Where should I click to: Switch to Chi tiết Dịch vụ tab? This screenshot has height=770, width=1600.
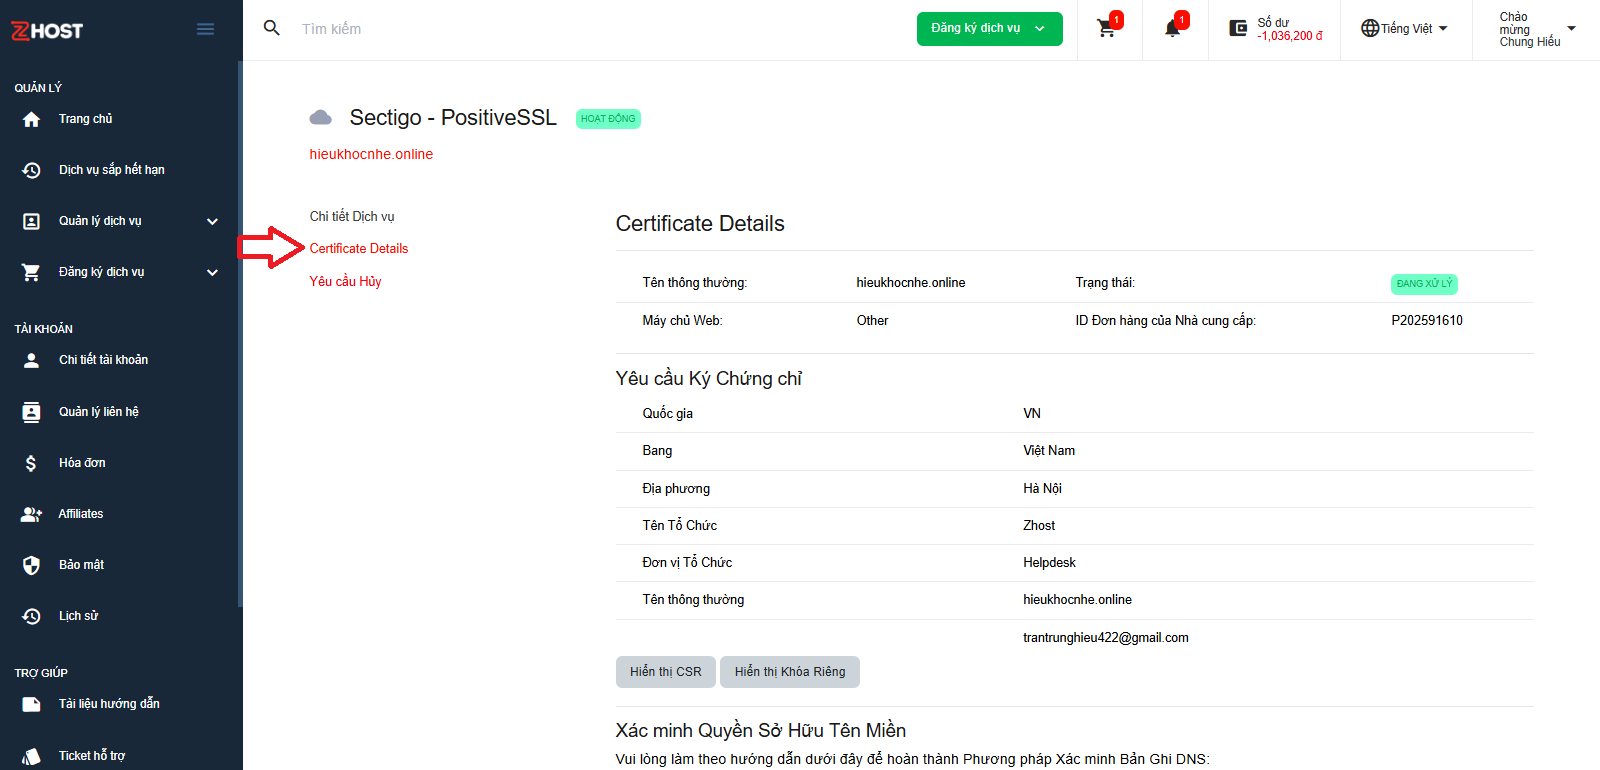click(x=352, y=216)
